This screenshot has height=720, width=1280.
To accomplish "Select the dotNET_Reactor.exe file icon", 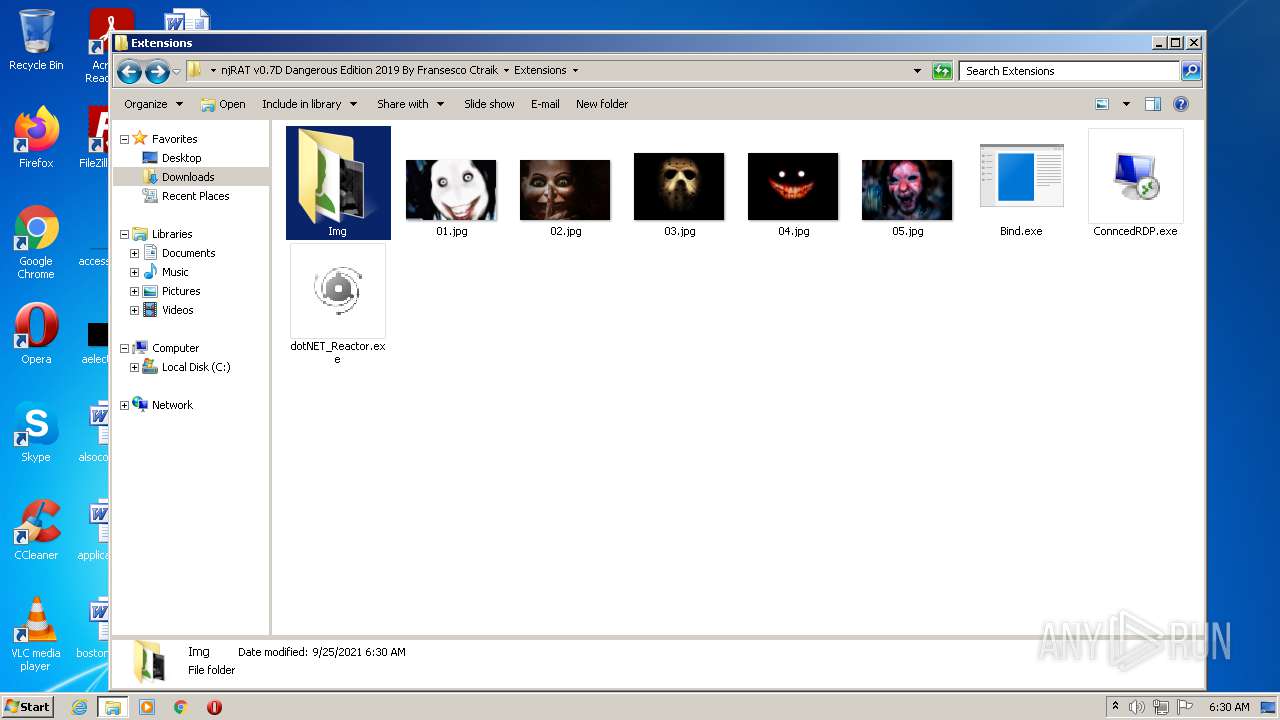I will (x=338, y=290).
